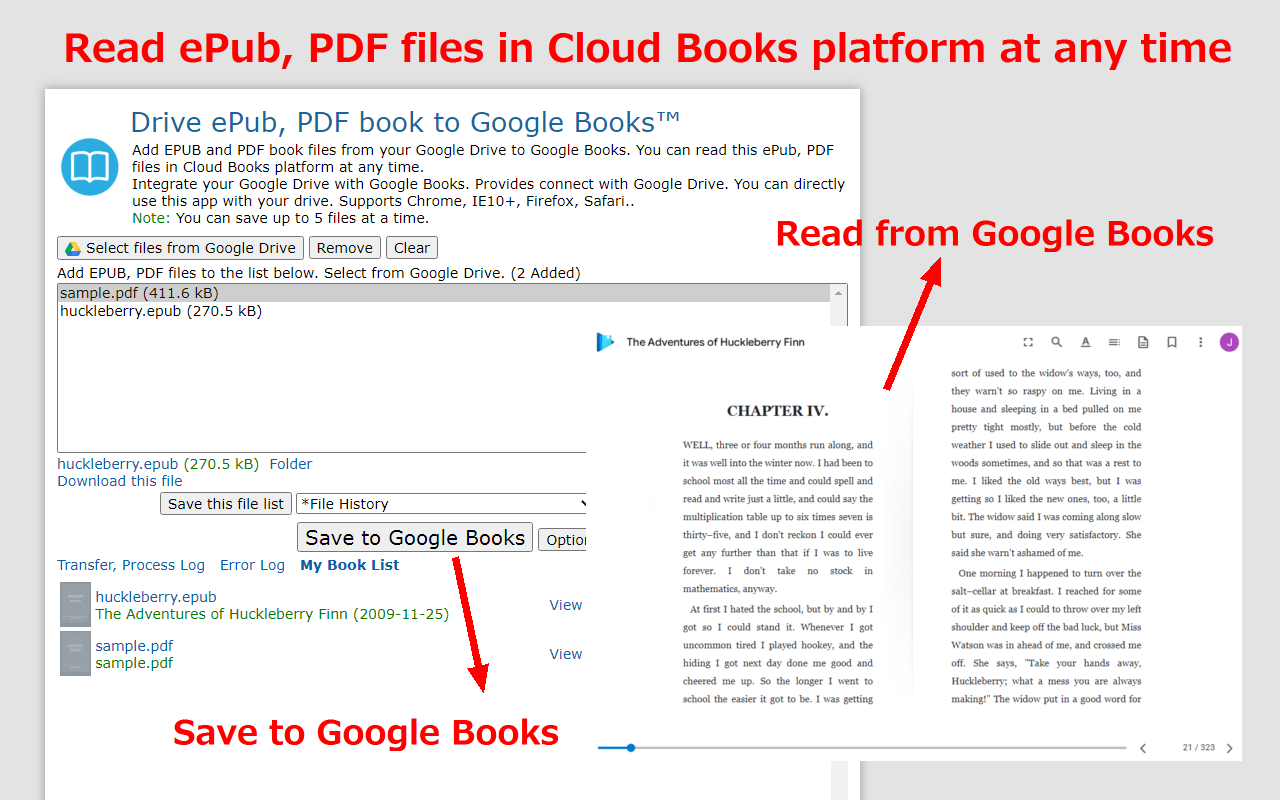Open the File History dropdown

441,504
